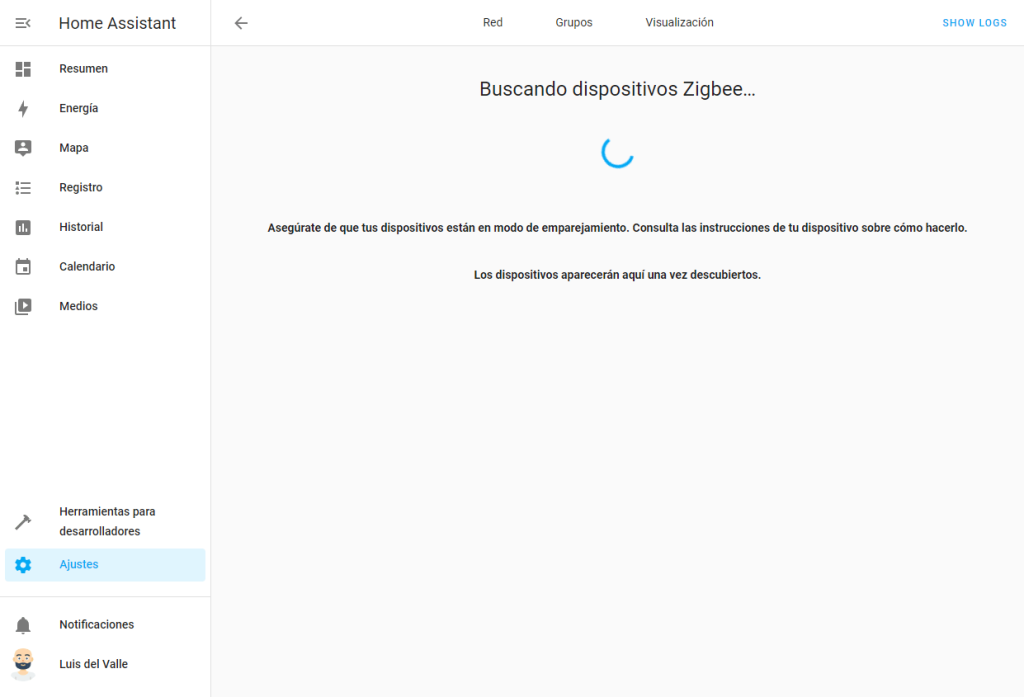This screenshot has width=1024, height=697.
Task: Open the Visualización tab
Action: (679, 23)
